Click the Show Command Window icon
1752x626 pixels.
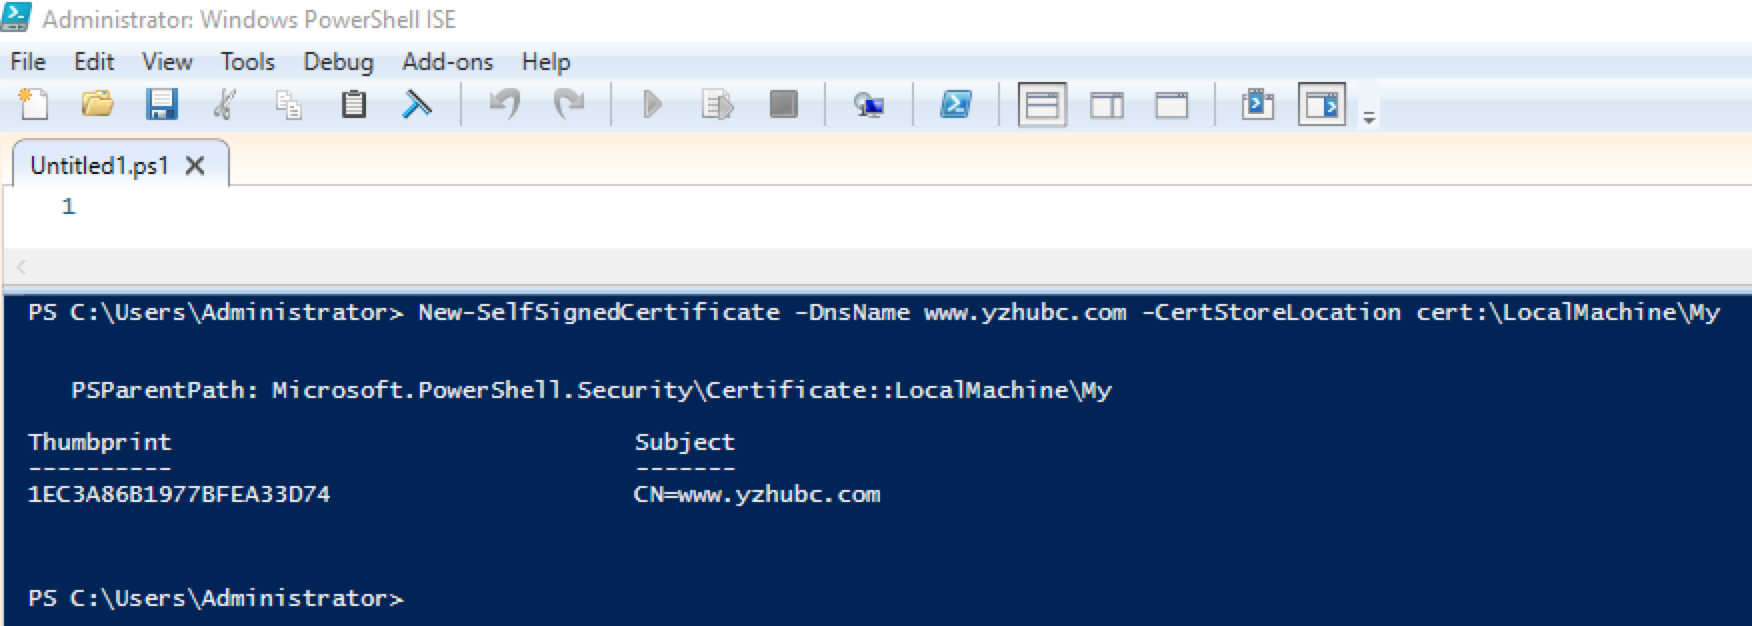coord(1258,104)
